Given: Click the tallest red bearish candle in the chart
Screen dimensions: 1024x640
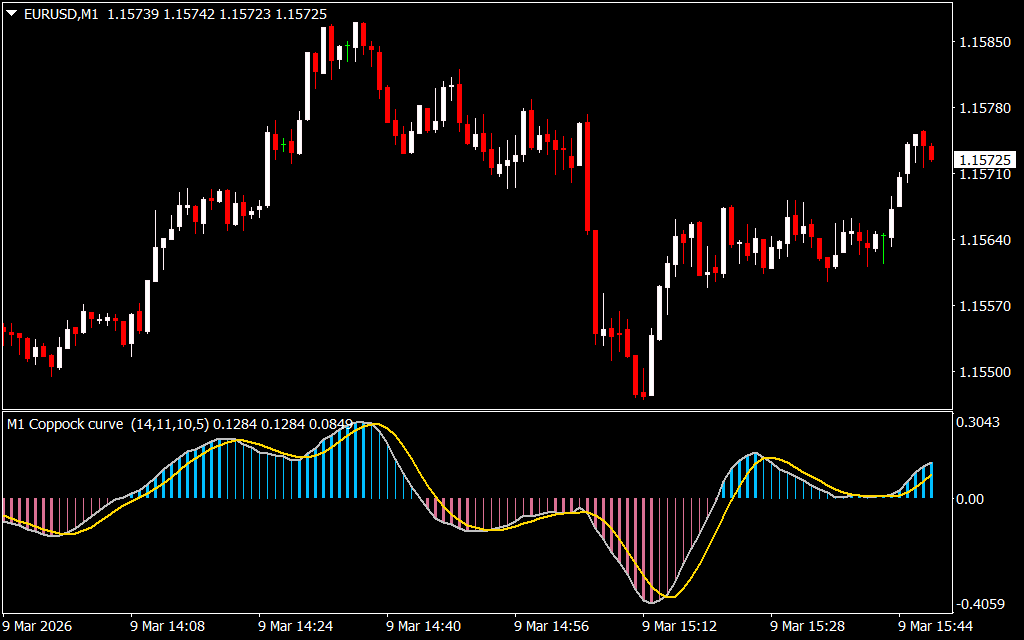Looking at the screenshot, I should click(x=587, y=176).
